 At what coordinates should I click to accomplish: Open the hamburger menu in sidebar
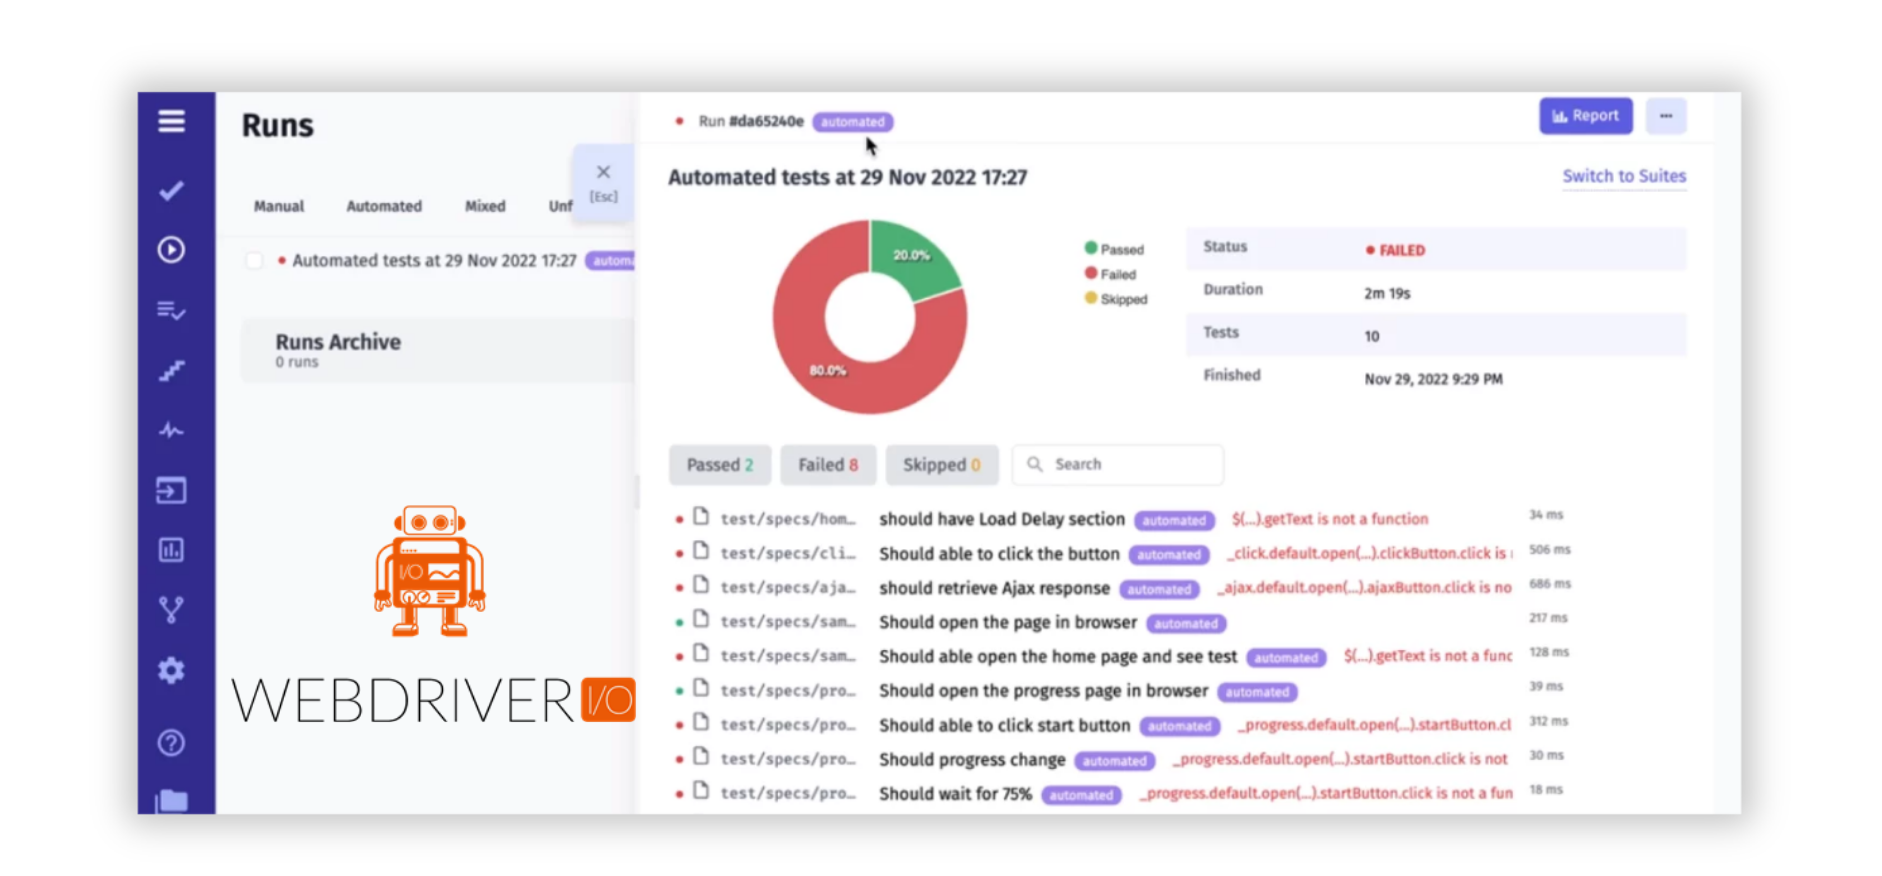click(x=171, y=121)
